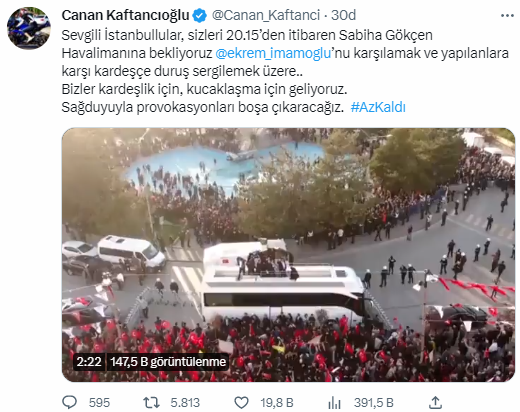
Task: Click the 30d tweet timestamp
Action: 343,15
